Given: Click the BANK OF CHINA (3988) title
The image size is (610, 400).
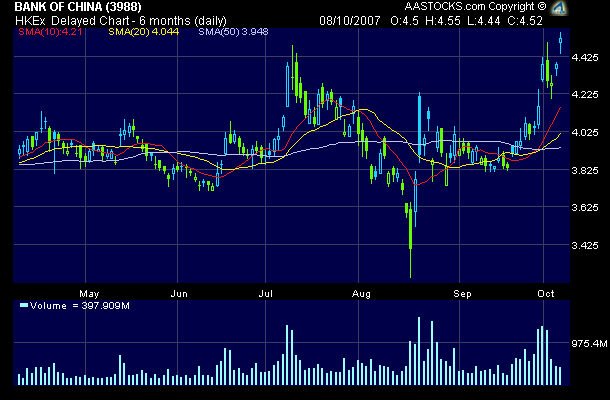Looking at the screenshot, I should pos(78,7).
